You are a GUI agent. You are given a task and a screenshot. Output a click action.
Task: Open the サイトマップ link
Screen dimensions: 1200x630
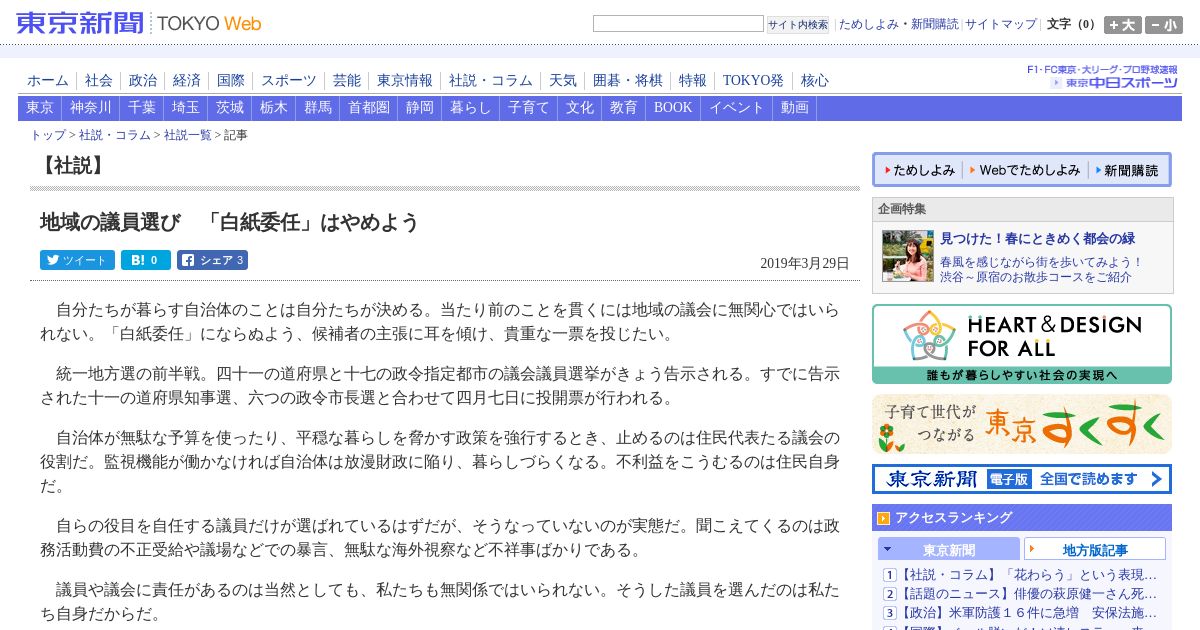click(x=1001, y=24)
